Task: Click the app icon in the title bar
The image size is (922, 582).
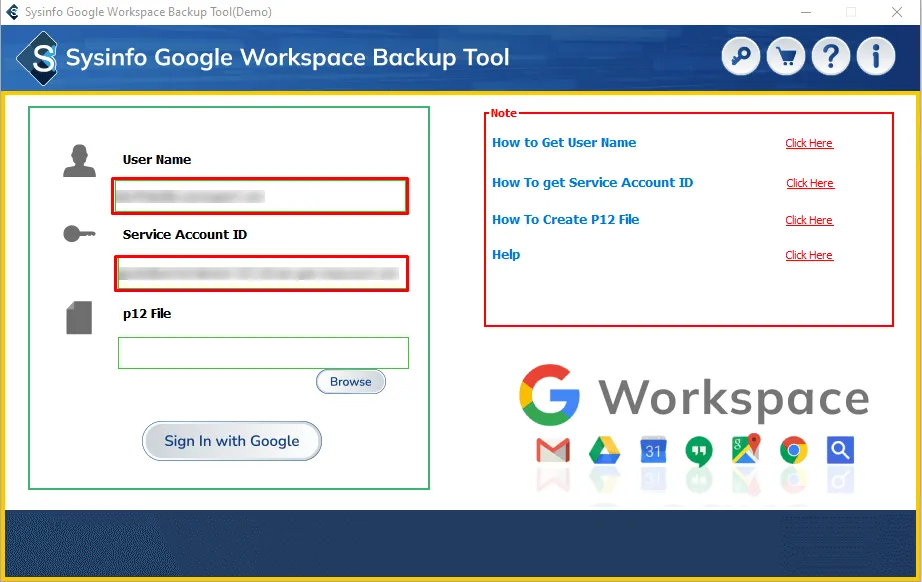Action: [x=12, y=12]
